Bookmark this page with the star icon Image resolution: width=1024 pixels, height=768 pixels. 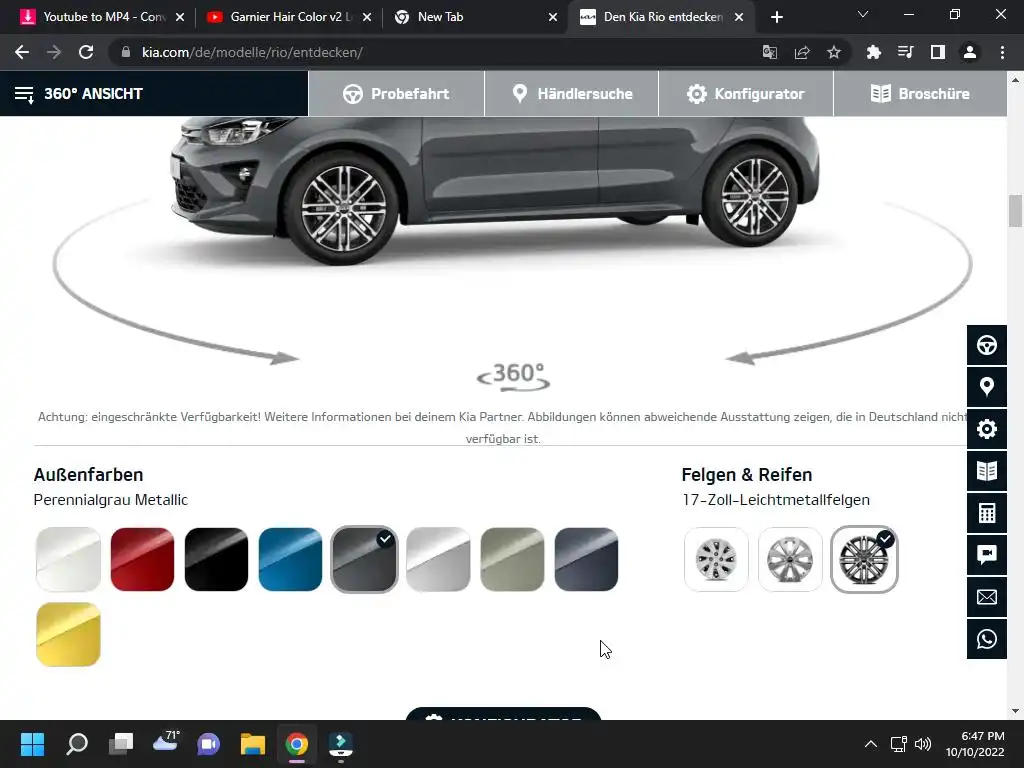pyautogui.click(x=834, y=52)
